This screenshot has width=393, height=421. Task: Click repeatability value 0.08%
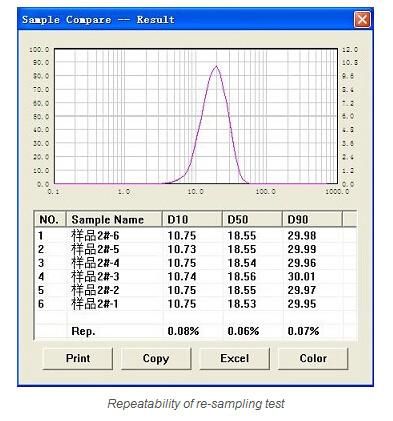(x=183, y=331)
